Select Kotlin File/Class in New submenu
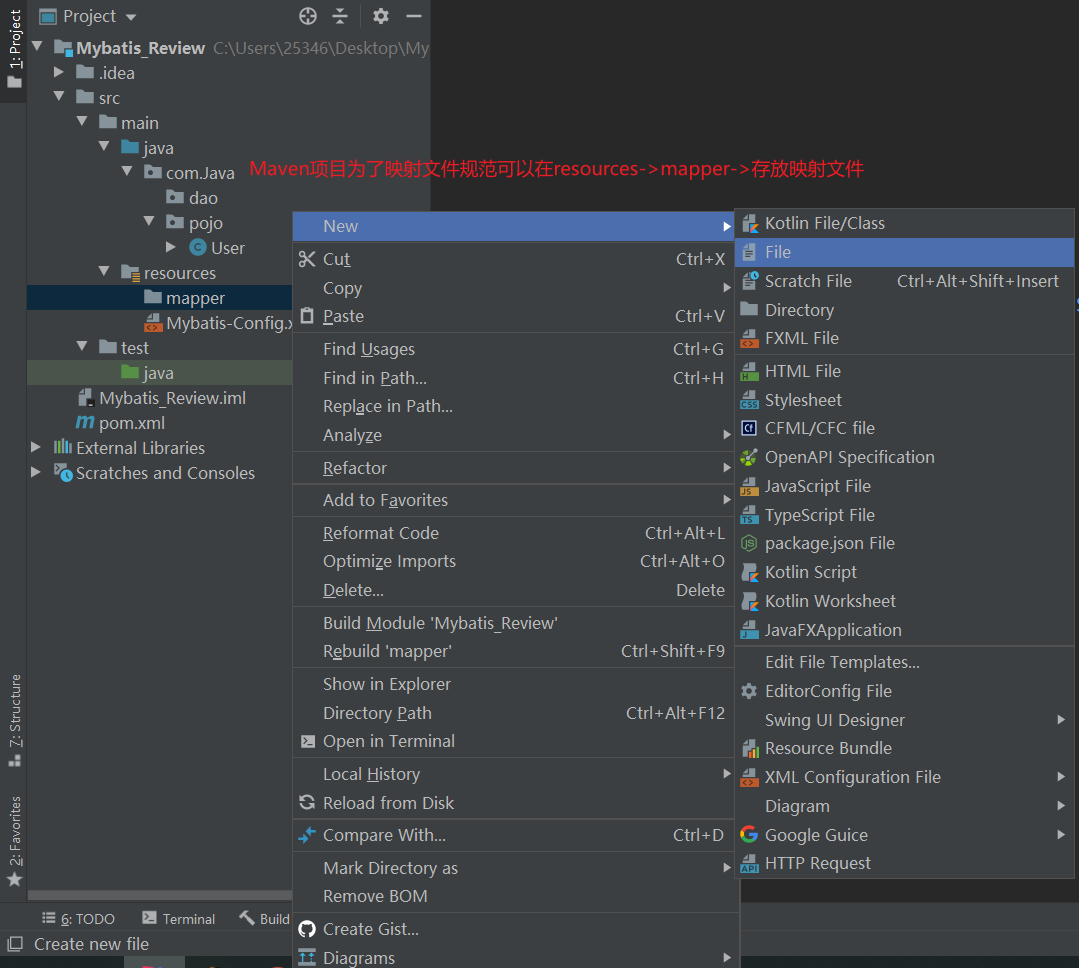1079x968 pixels. click(904, 224)
